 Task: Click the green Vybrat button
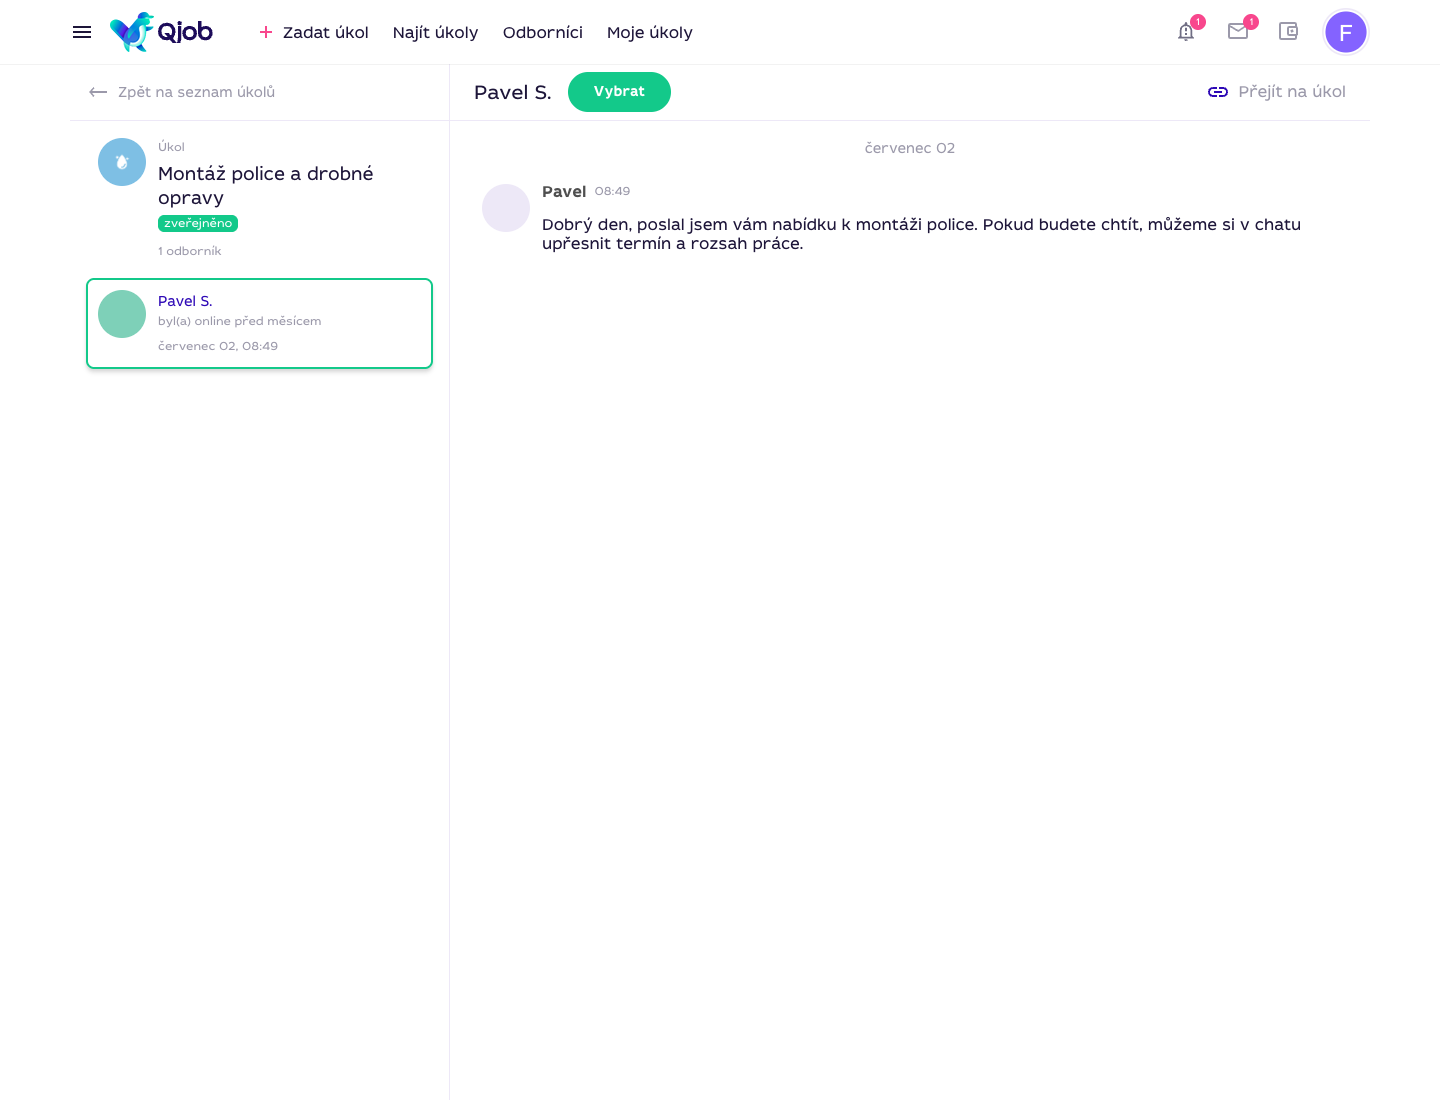click(x=619, y=92)
